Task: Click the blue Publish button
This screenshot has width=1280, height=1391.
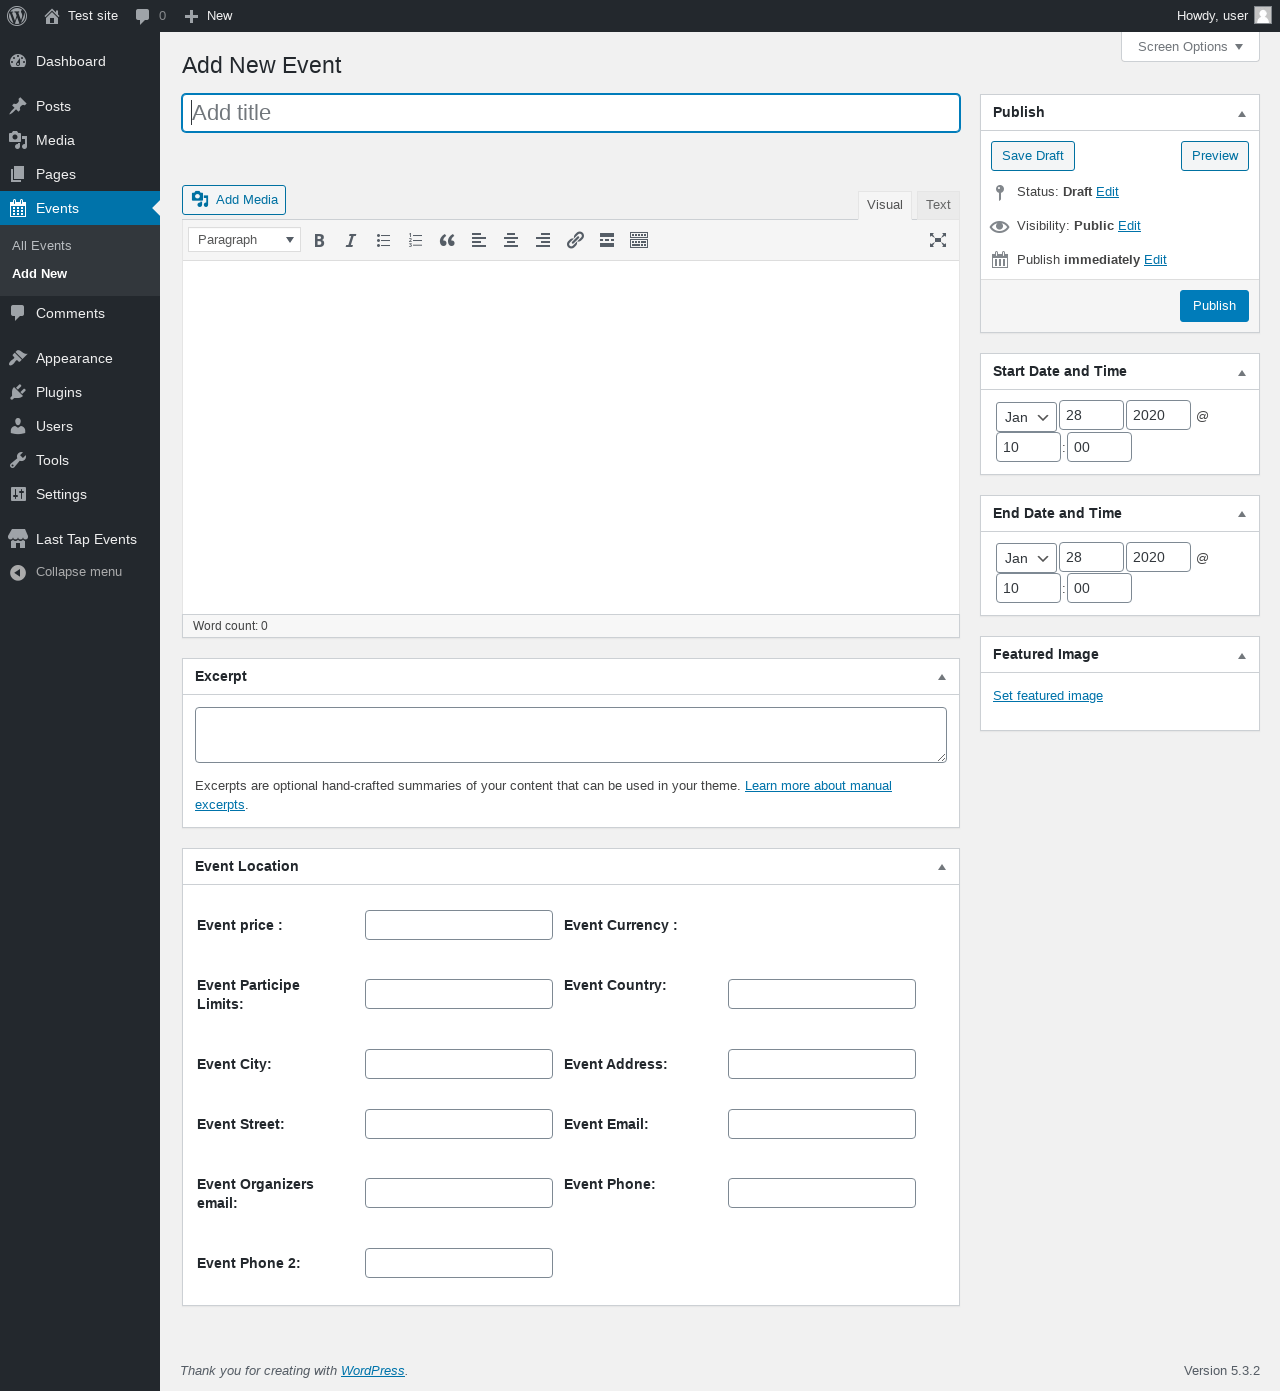Action: [1214, 306]
